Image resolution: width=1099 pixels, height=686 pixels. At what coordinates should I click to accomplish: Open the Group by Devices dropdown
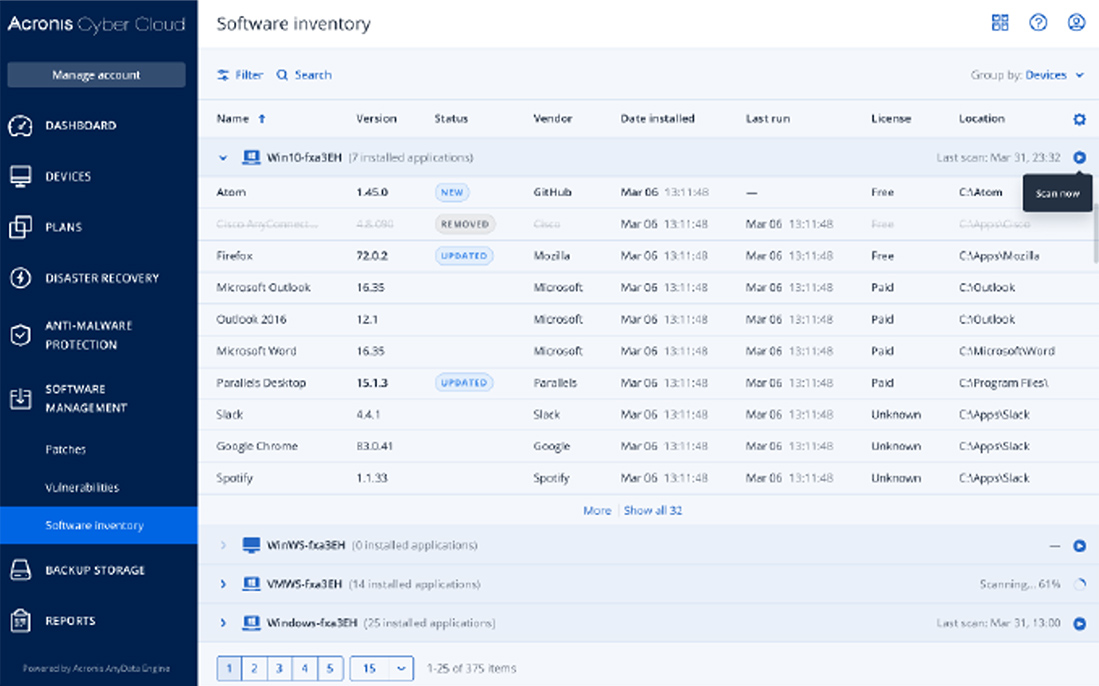click(x=1054, y=75)
